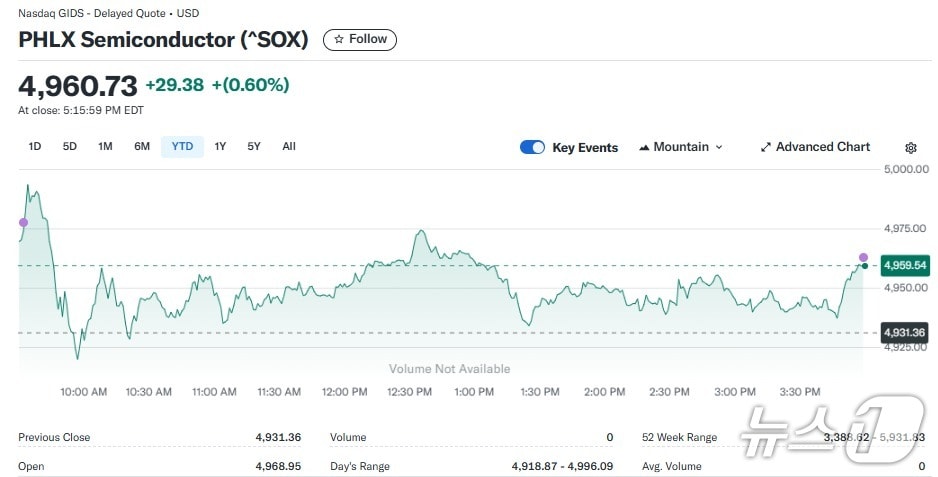
Task: Open chart settings gear icon
Action: click(910, 147)
